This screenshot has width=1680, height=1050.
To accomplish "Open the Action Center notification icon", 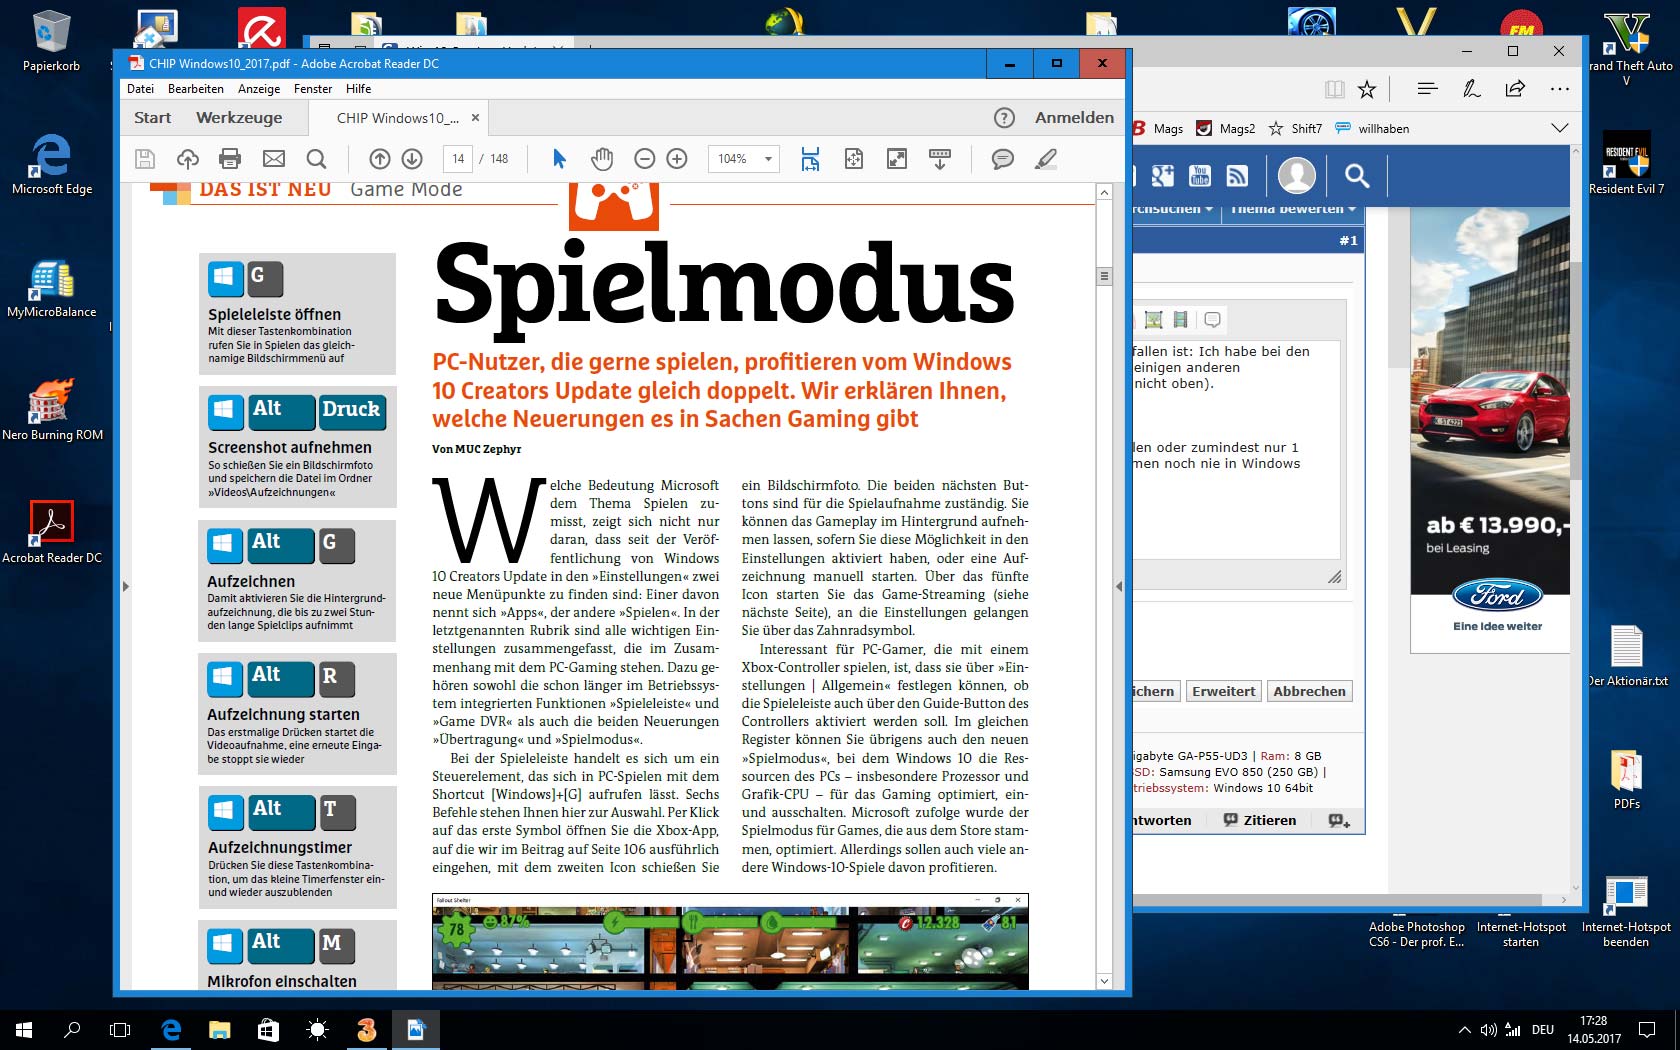I will pyautogui.click(x=1646, y=1029).
